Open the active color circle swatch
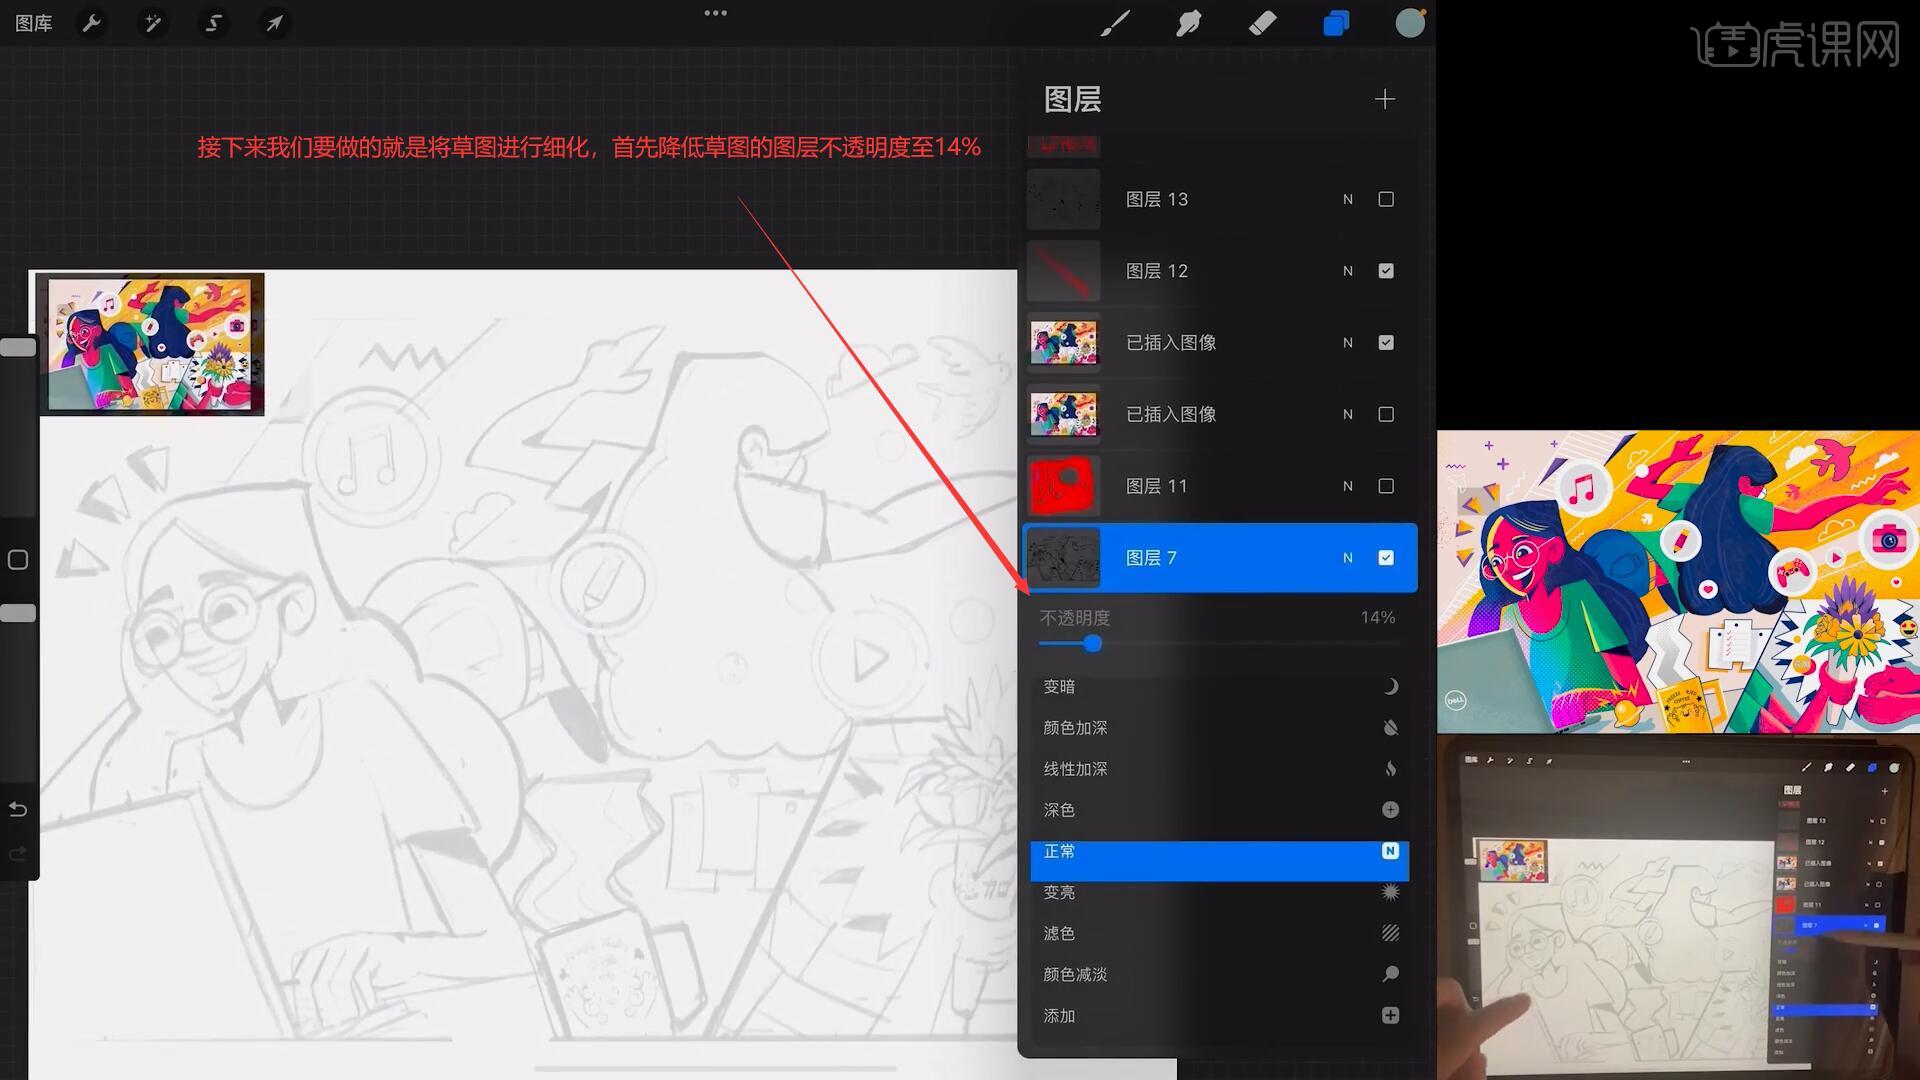The image size is (1920, 1080). pos(1410,23)
